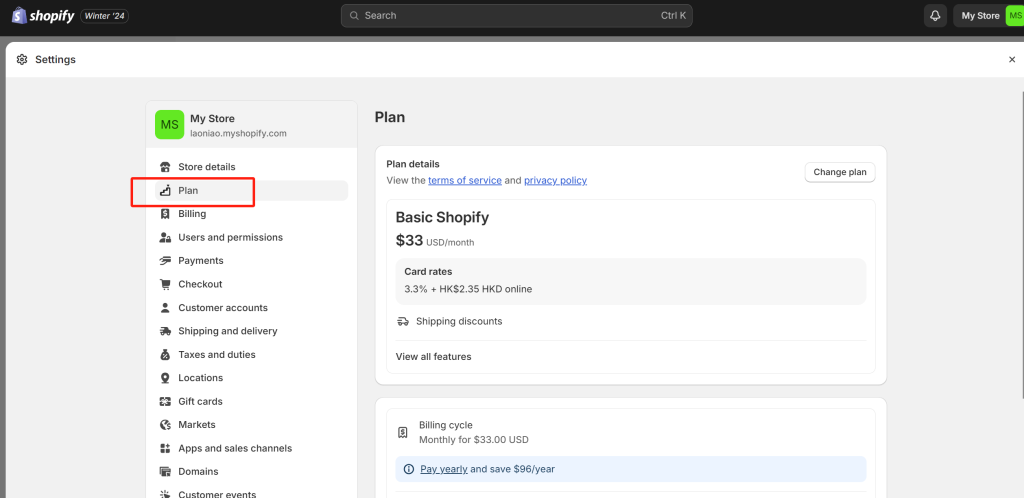
Task: Click the Domains icon
Action: point(165,471)
